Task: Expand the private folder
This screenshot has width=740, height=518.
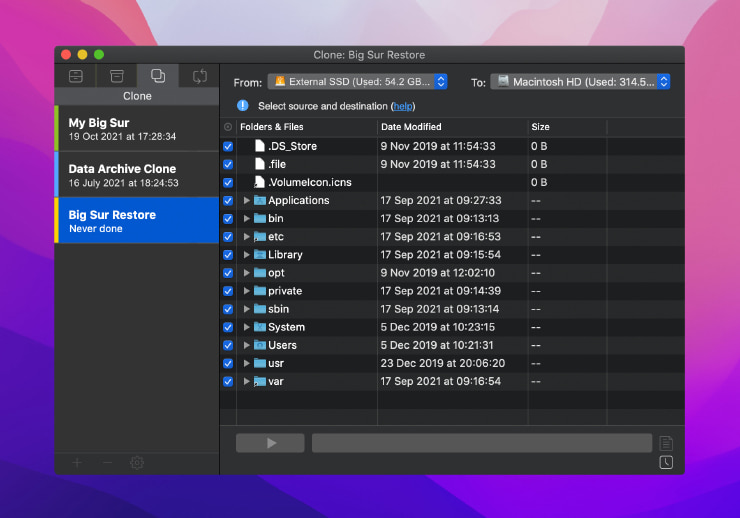Action: click(246, 291)
